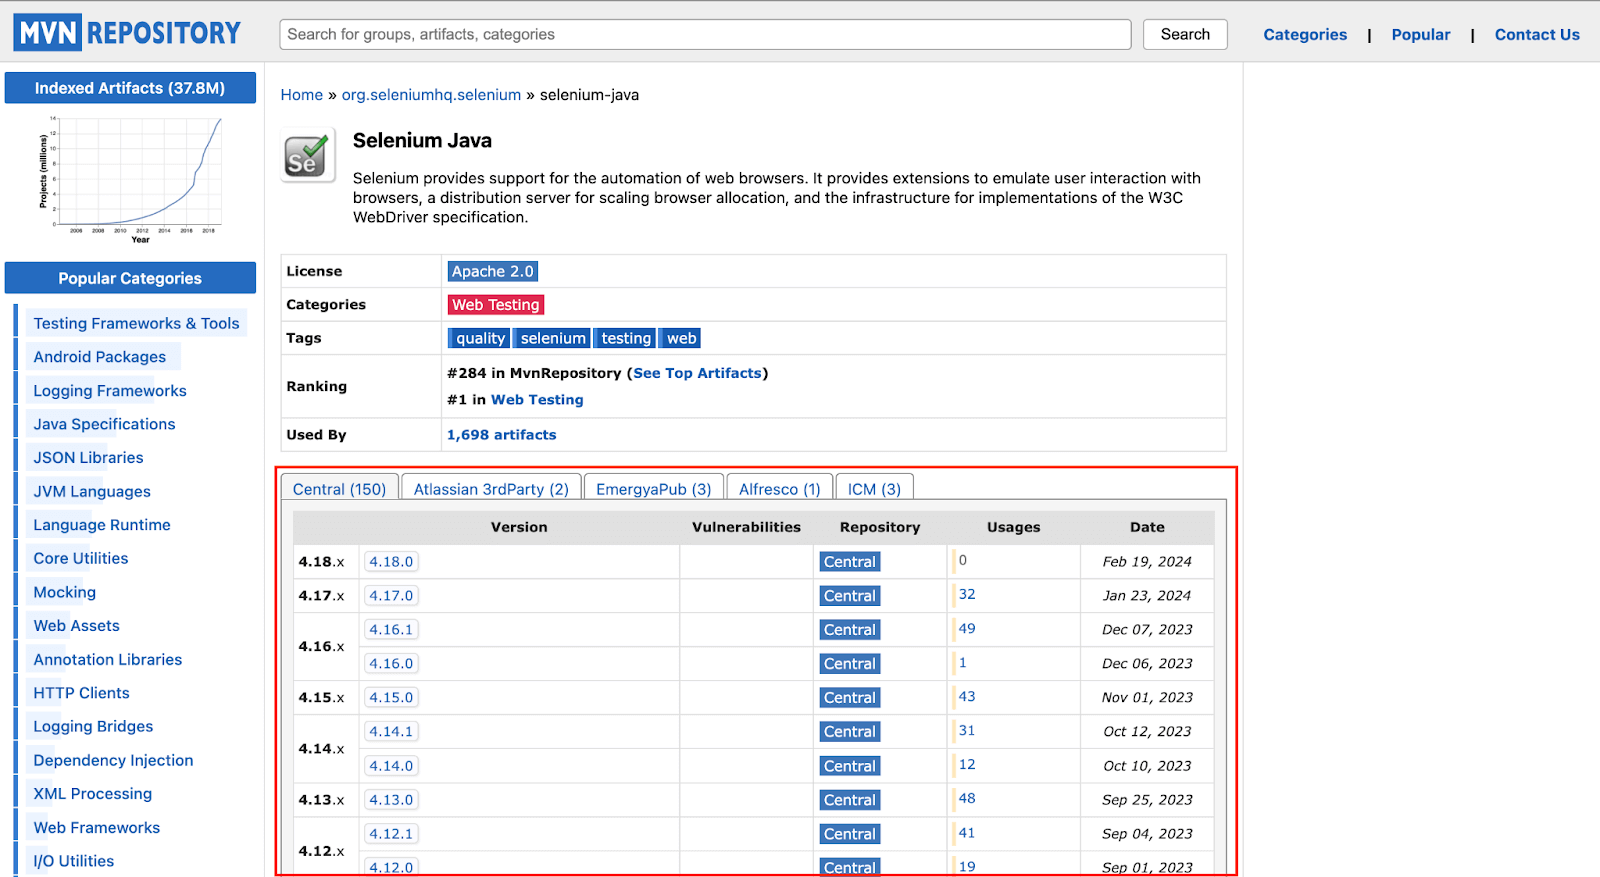1600x877 pixels.
Task: Open XML Processing category
Action: point(93,794)
